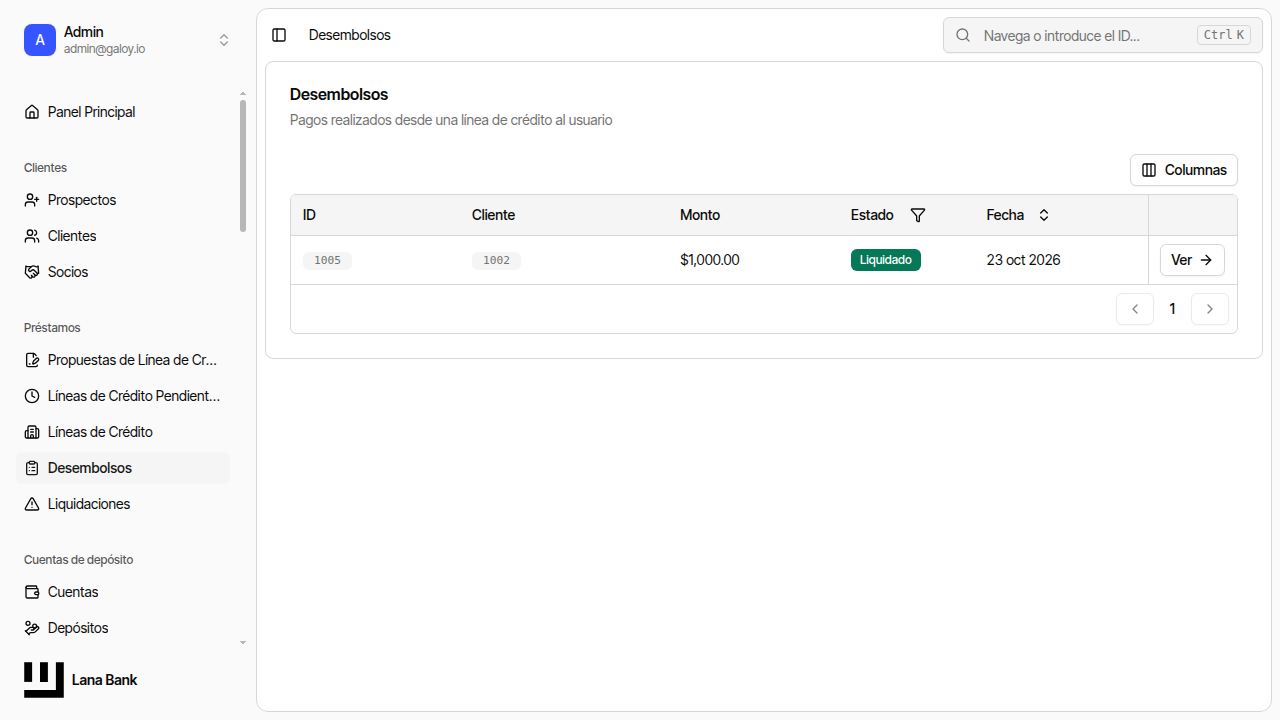Screen dimensions: 1280x720
Task: Click the $1,000.00 amount cell
Action: pyautogui.click(x=710, y=260)
